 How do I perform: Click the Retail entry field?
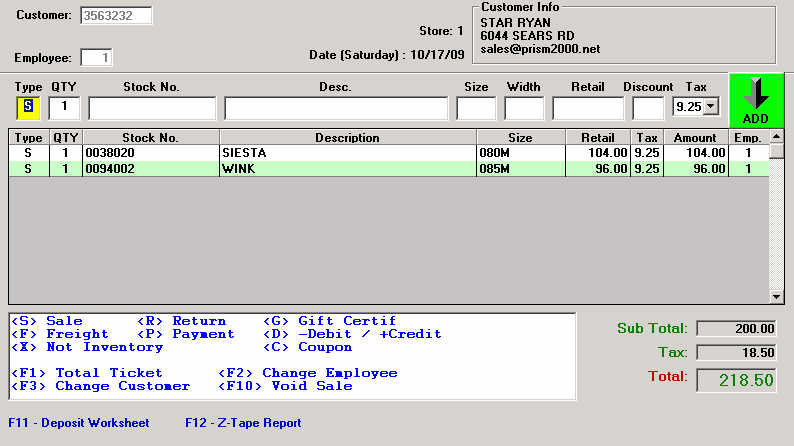tap(587, 107)
